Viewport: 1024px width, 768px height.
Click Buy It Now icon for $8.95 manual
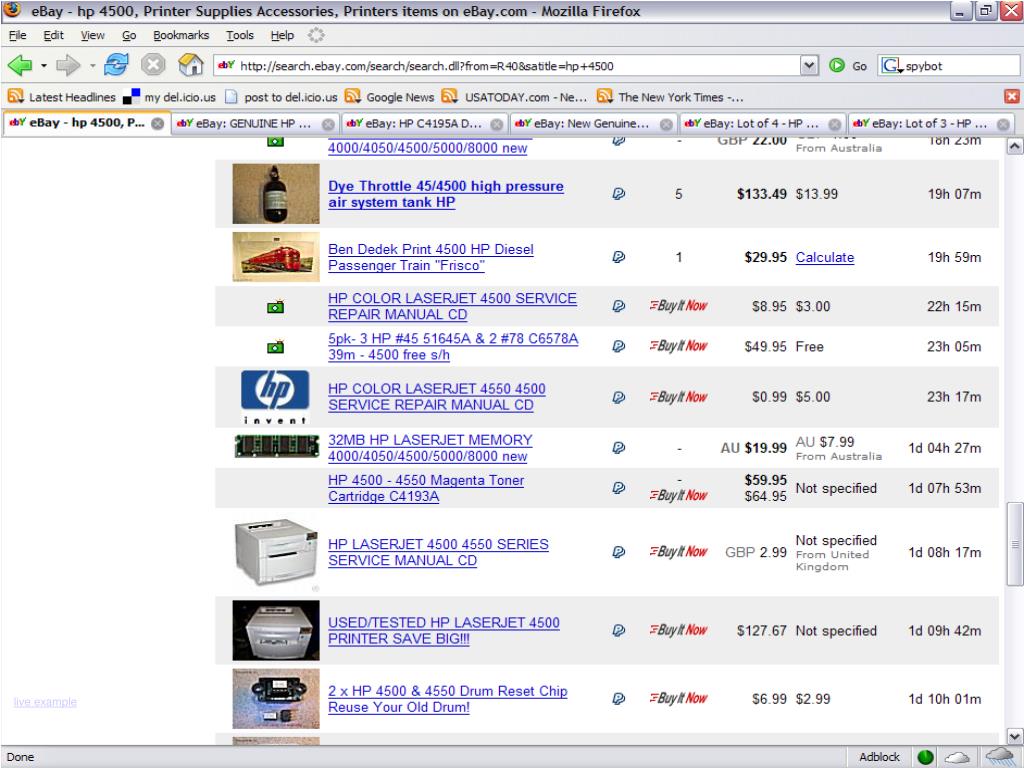click(x=679, y=306)
